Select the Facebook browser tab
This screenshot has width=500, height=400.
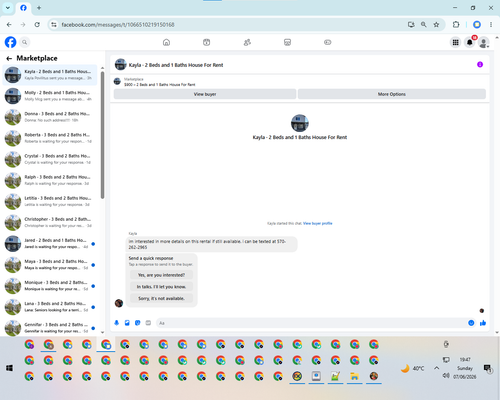click(x=23, y=8)
